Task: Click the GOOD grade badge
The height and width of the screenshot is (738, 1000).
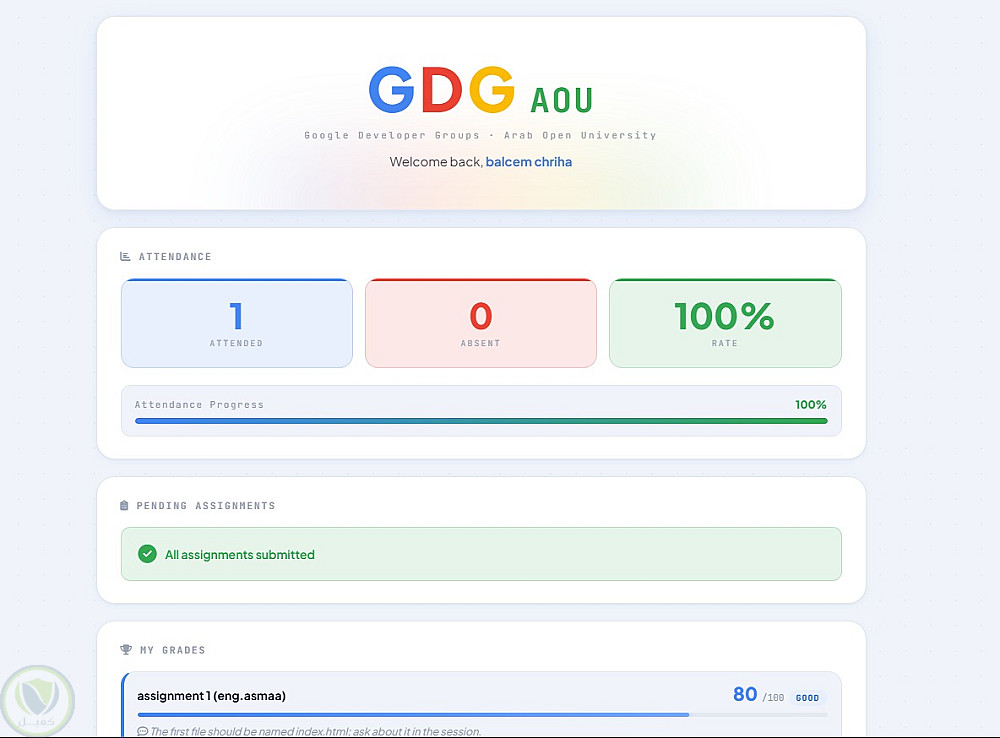Action: pyautogui.click(x=807, y=698)
